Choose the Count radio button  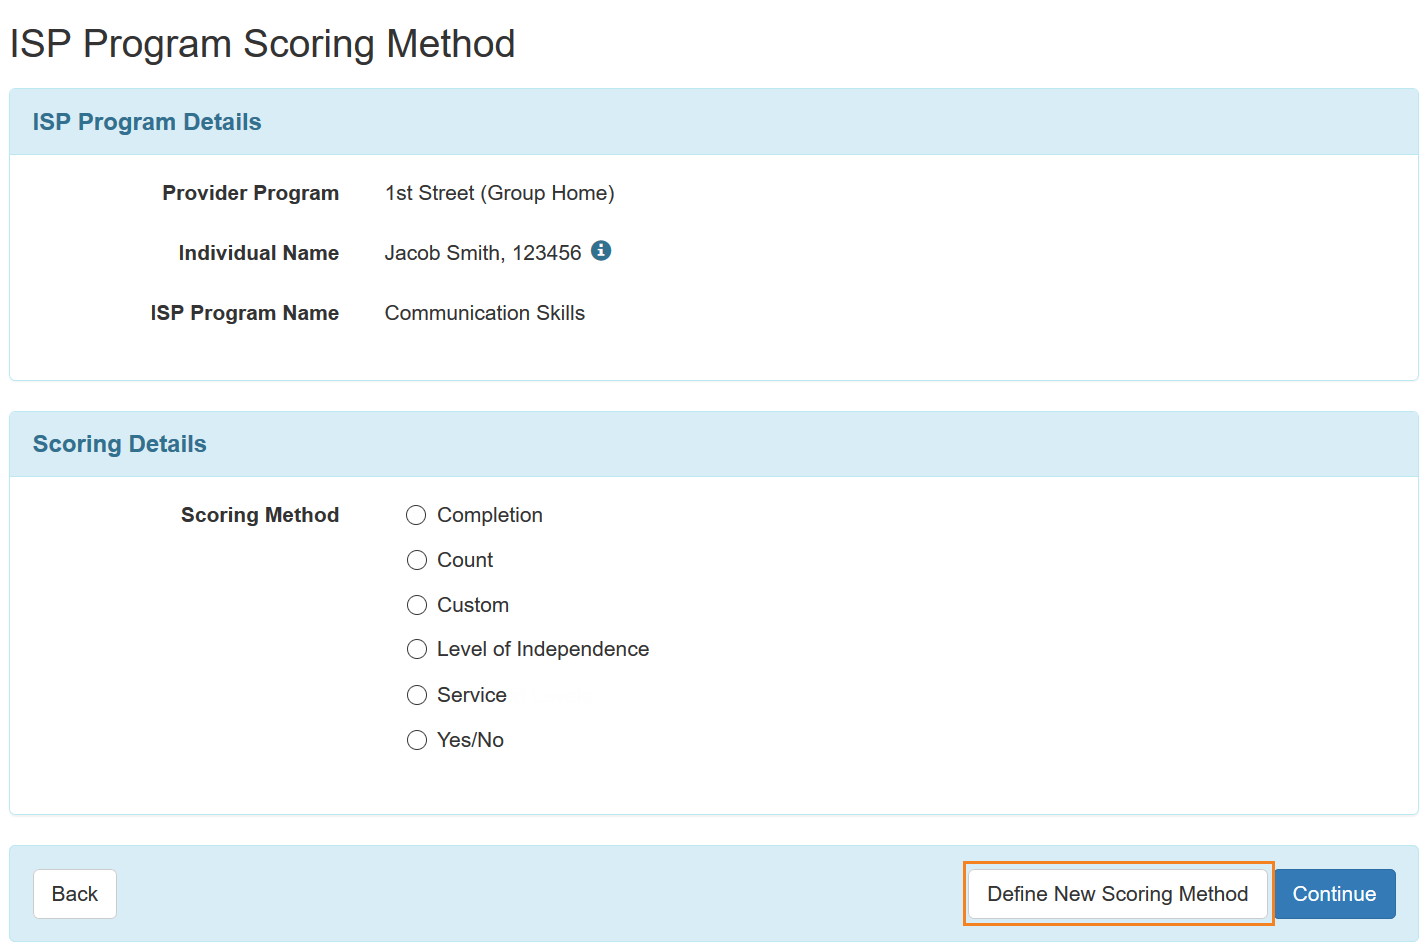pos(417,560)
